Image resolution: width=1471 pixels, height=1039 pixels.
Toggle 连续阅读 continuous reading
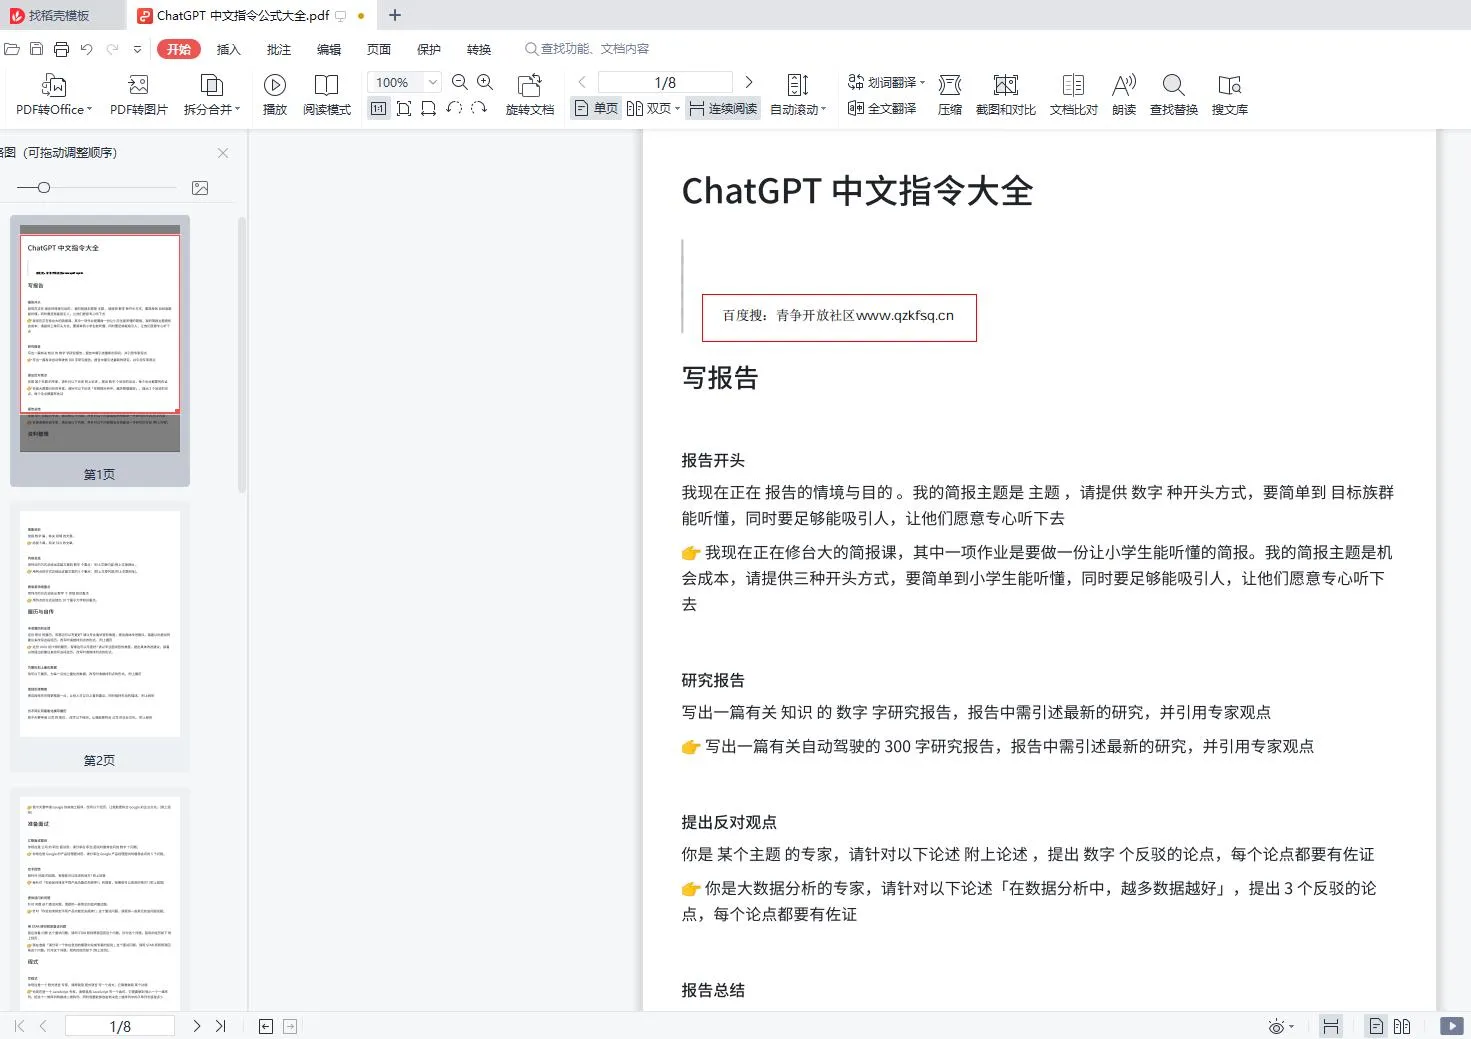click(x=723, y=108)
